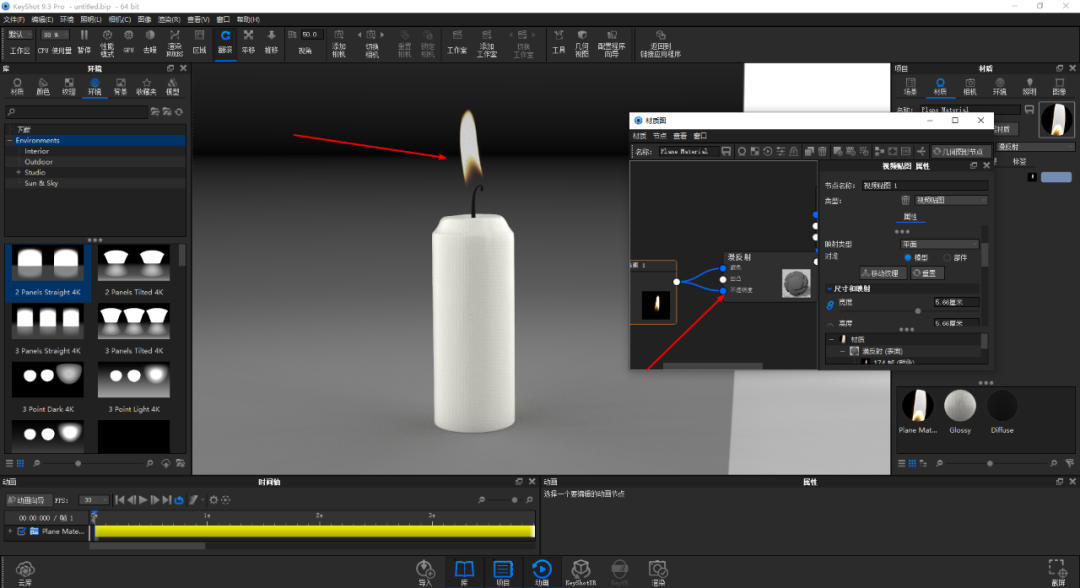Add camera (添加相机) from the toolbar

click(x=339, y=43)
